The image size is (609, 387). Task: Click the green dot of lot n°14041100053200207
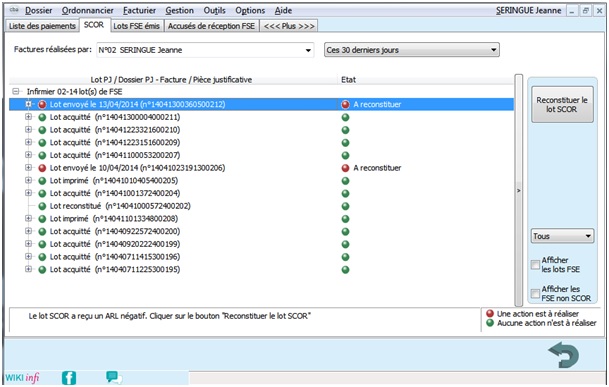42,155
